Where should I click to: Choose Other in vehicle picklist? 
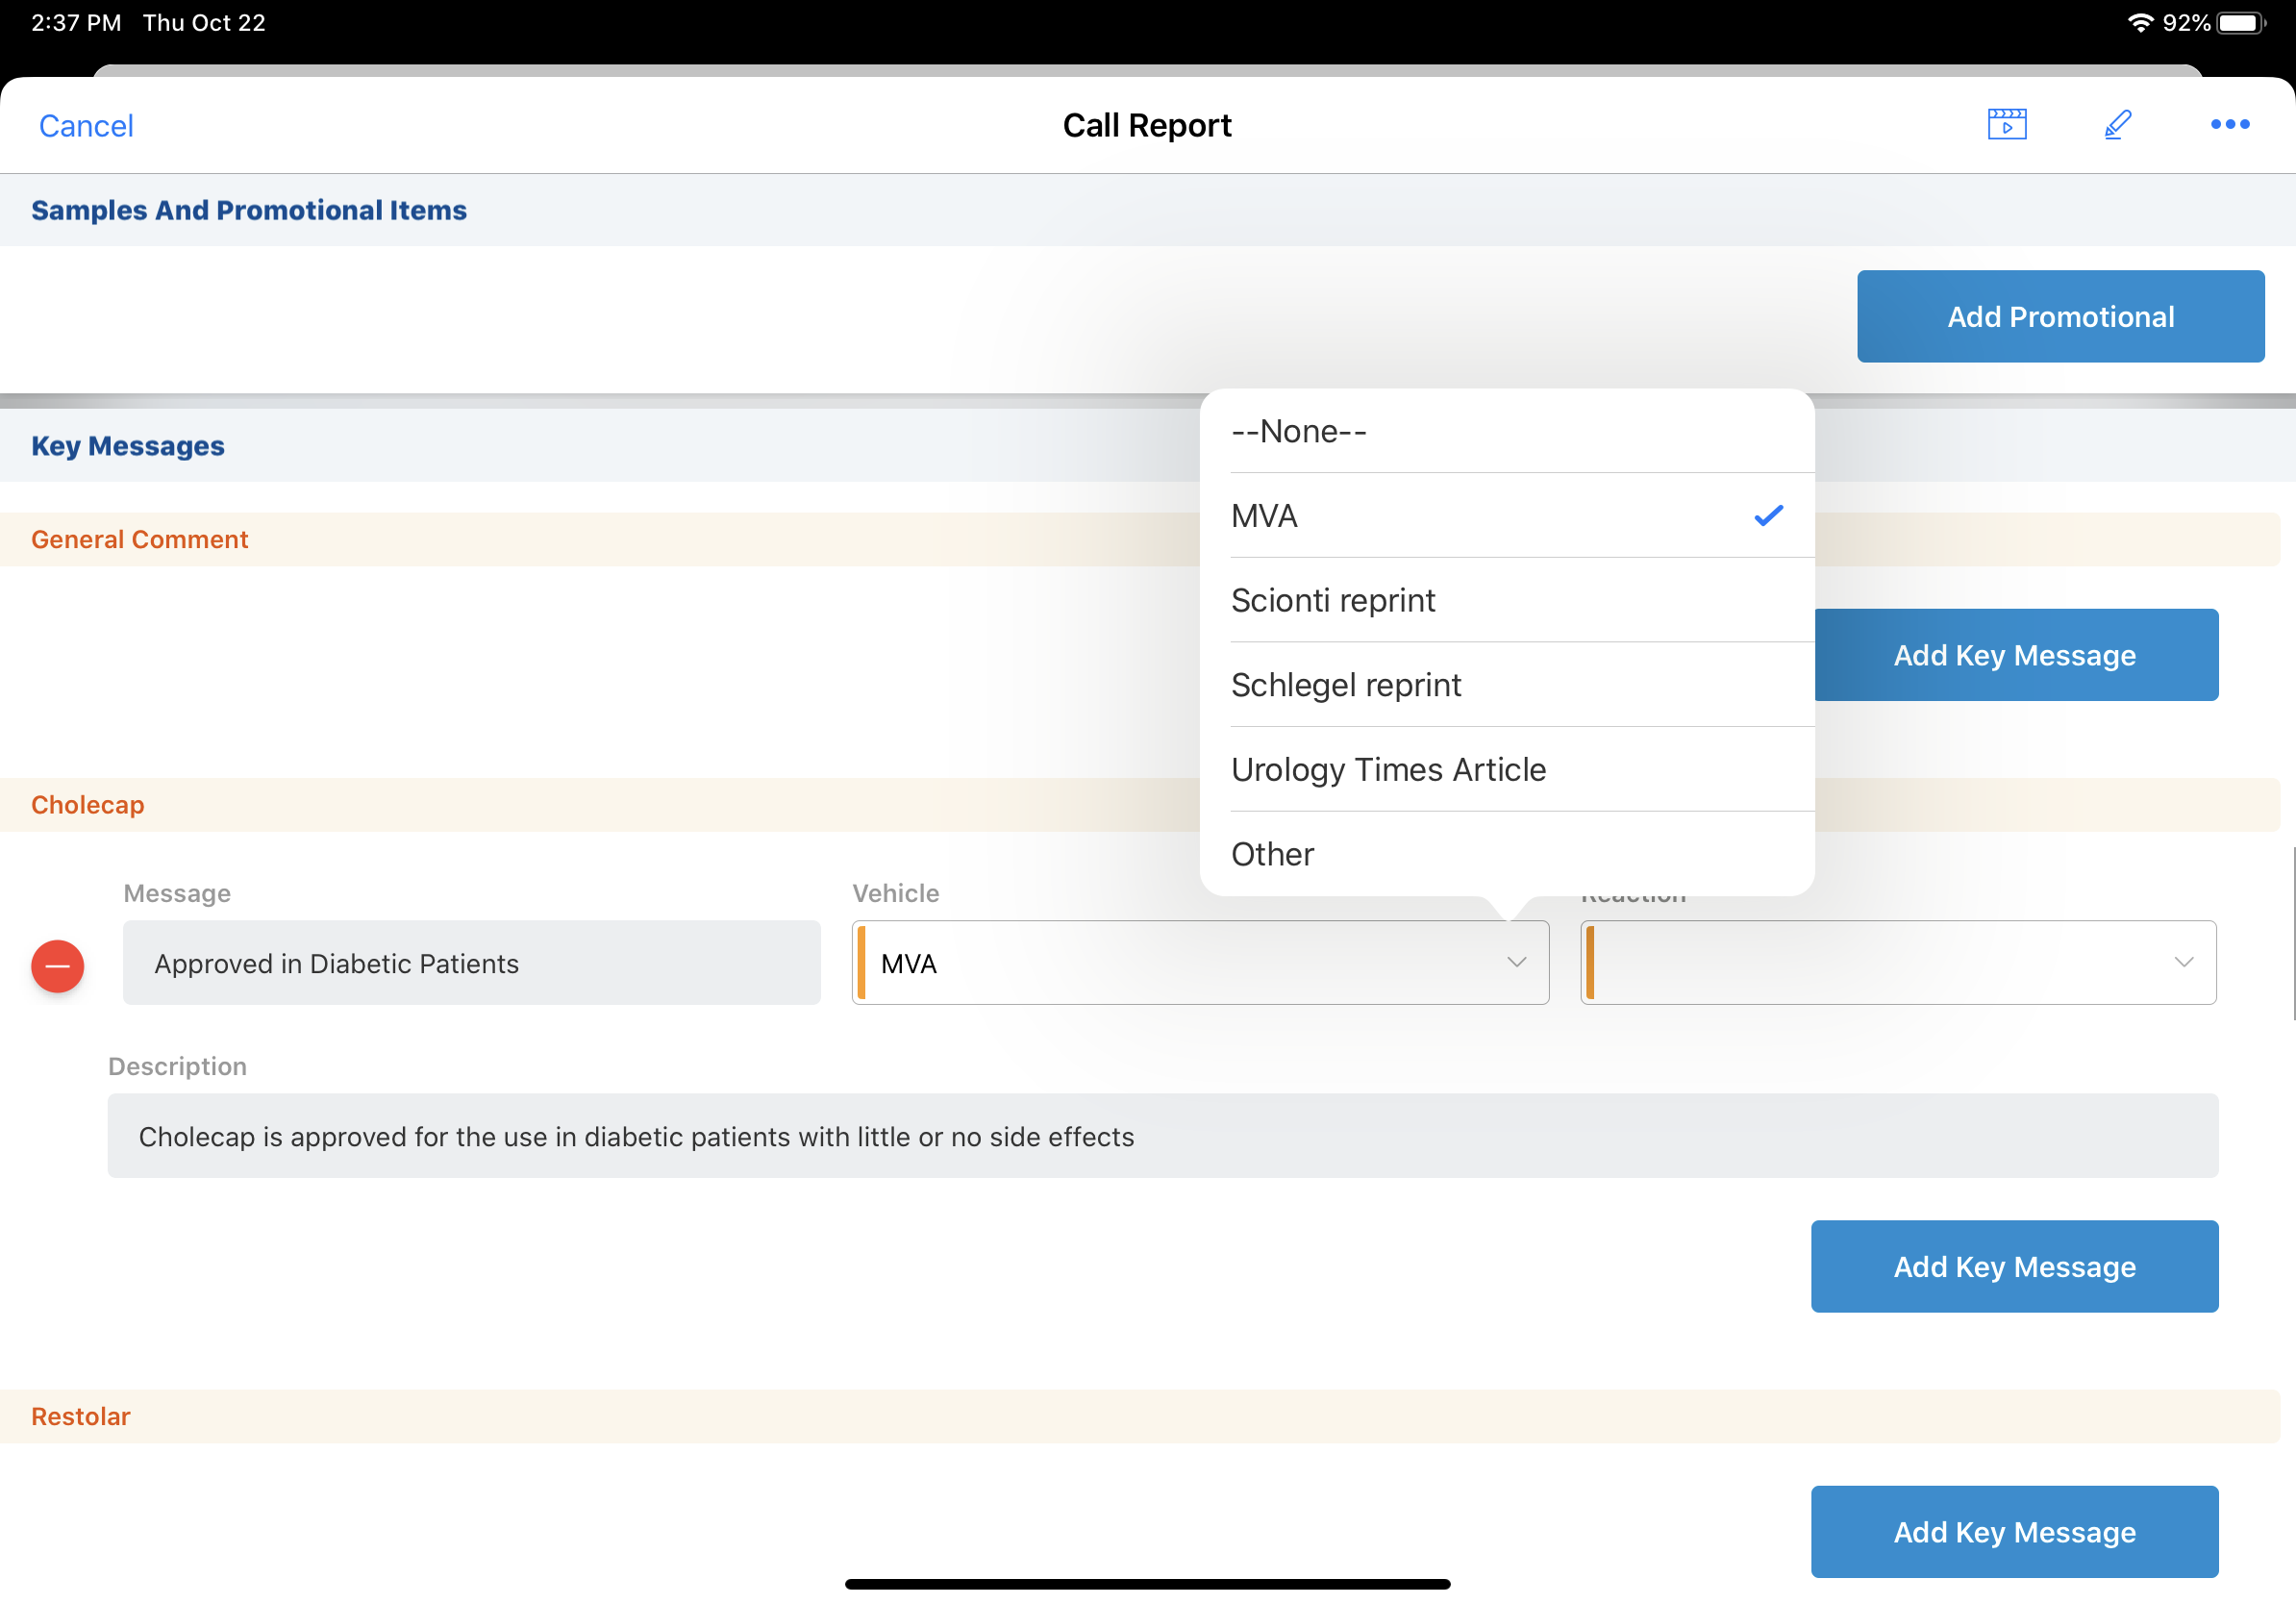(x=1272, y=854)
